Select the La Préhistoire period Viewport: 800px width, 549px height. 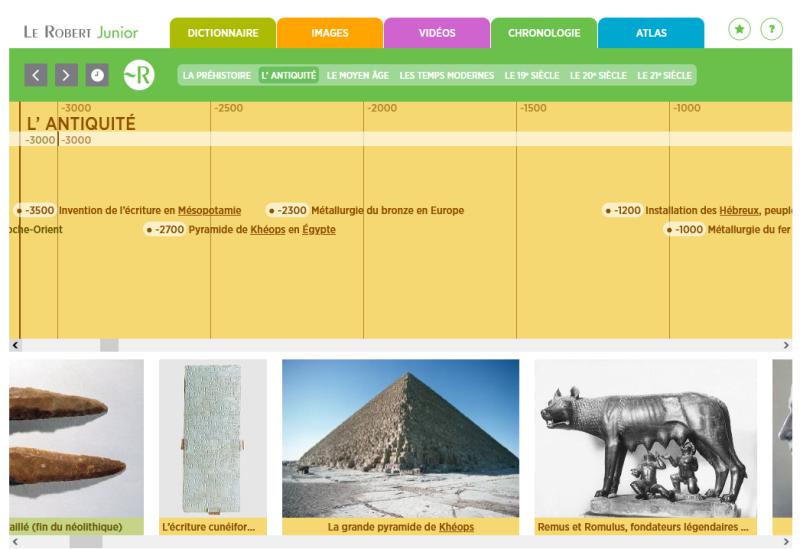click(217, 75)
